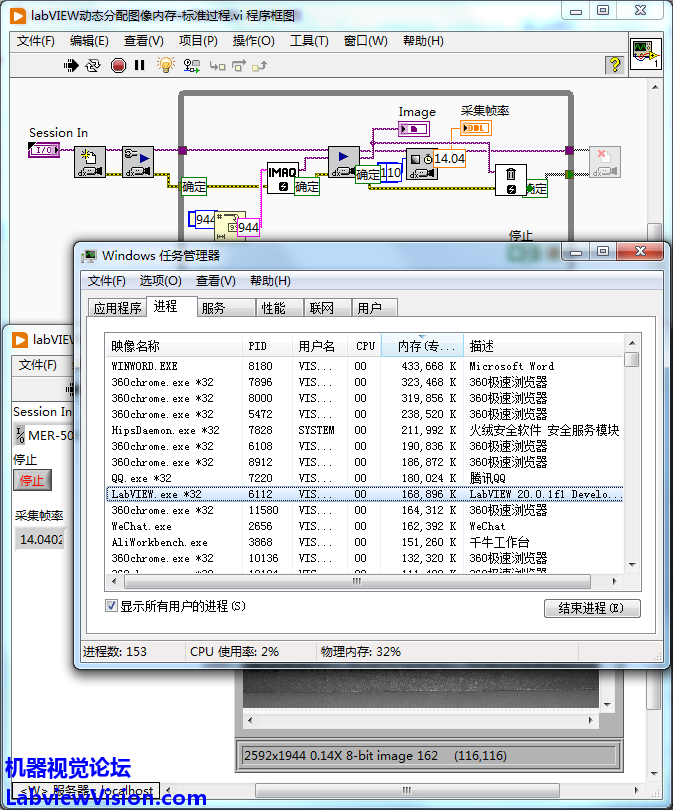This screenshot has height=810, width=673.
Task: Select the frame rate timer node
Action: pyautogui.click(x=422, y=164)
